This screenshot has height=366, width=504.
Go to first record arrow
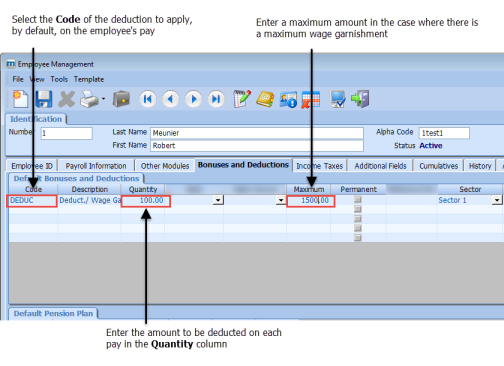[x=148, y=99]
